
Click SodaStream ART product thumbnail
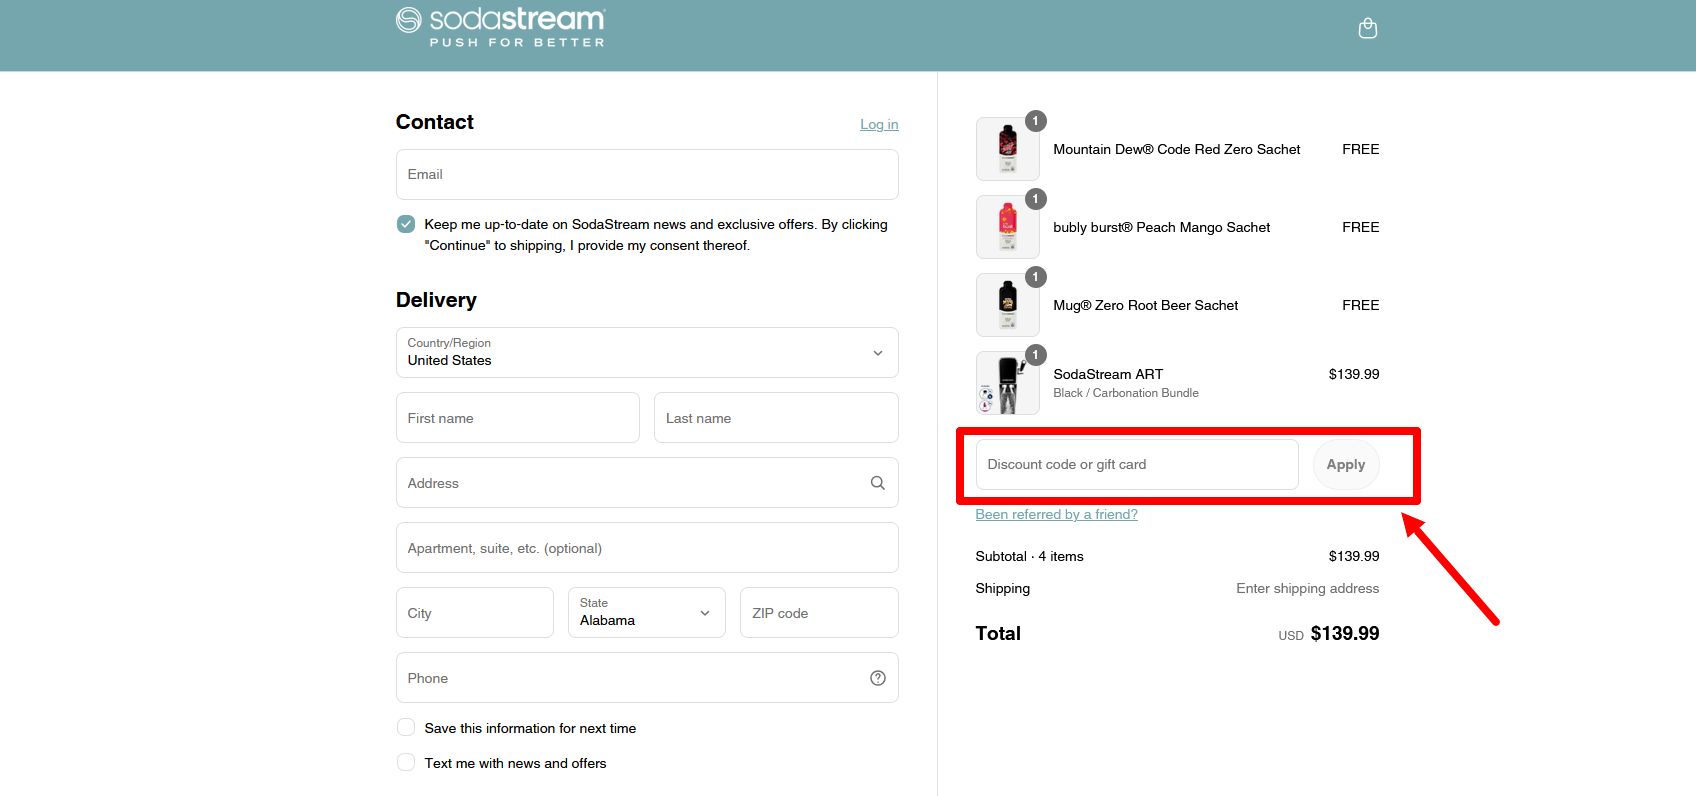point(1007,383)
